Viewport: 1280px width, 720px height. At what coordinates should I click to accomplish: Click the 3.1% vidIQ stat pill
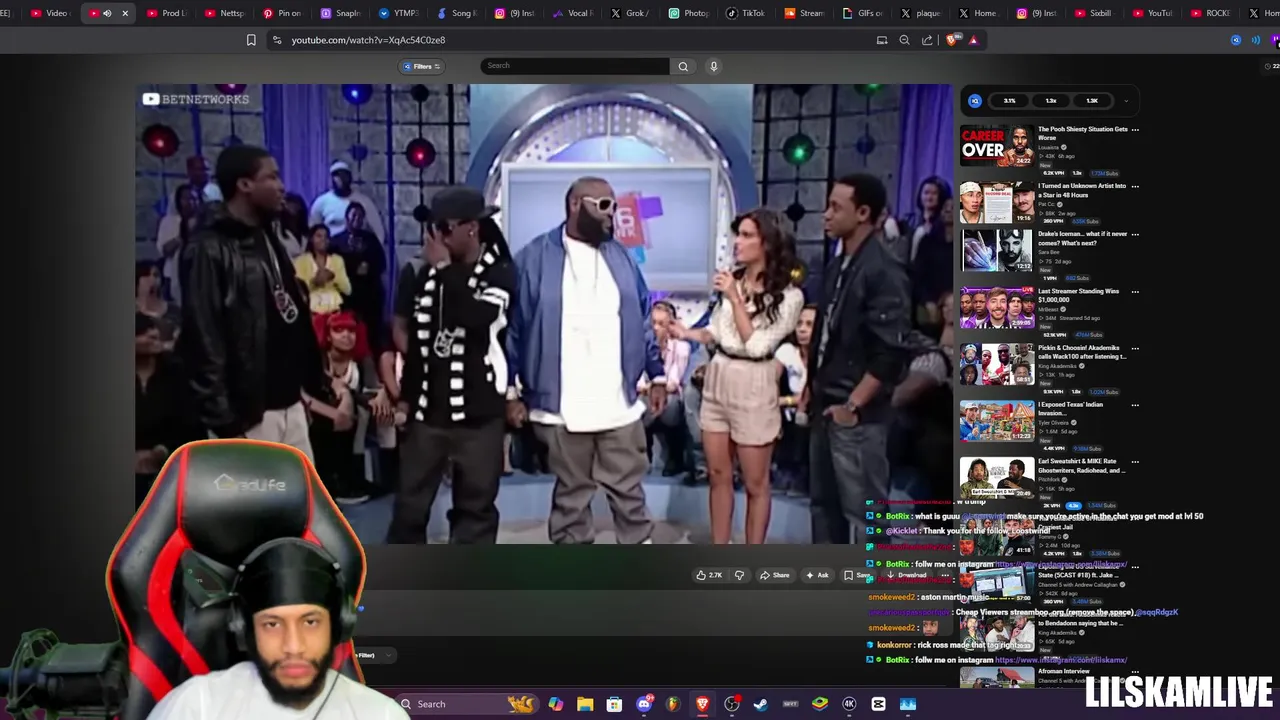(x=1010, y=100)
